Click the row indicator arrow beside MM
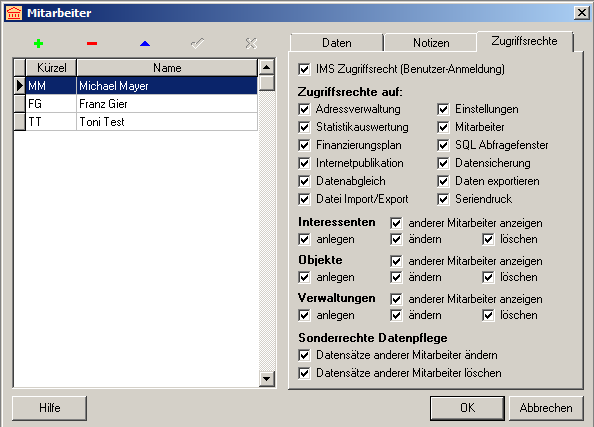The height and width of the screenshot is (427, 594). (x=20, y=86)
